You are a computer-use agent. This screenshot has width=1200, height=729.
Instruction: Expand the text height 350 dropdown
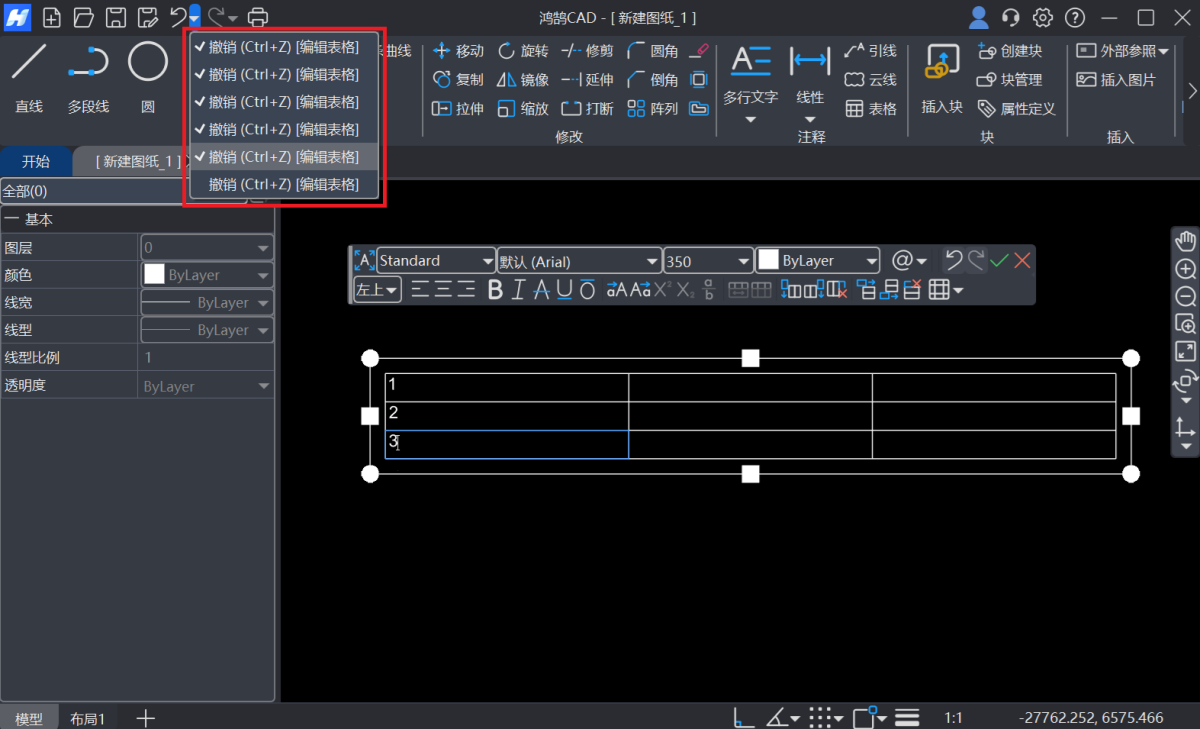[x=708, y=261]
